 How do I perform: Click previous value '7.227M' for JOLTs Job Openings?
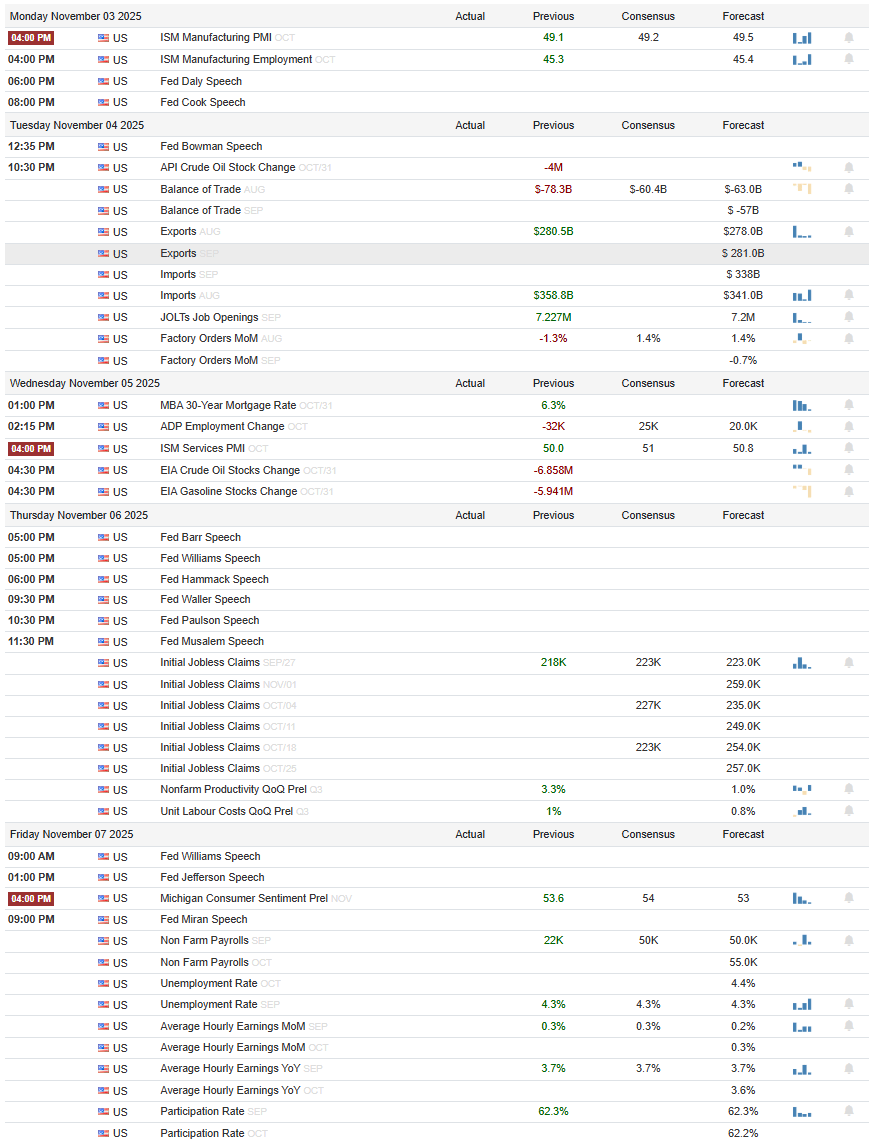click(553, 318)
